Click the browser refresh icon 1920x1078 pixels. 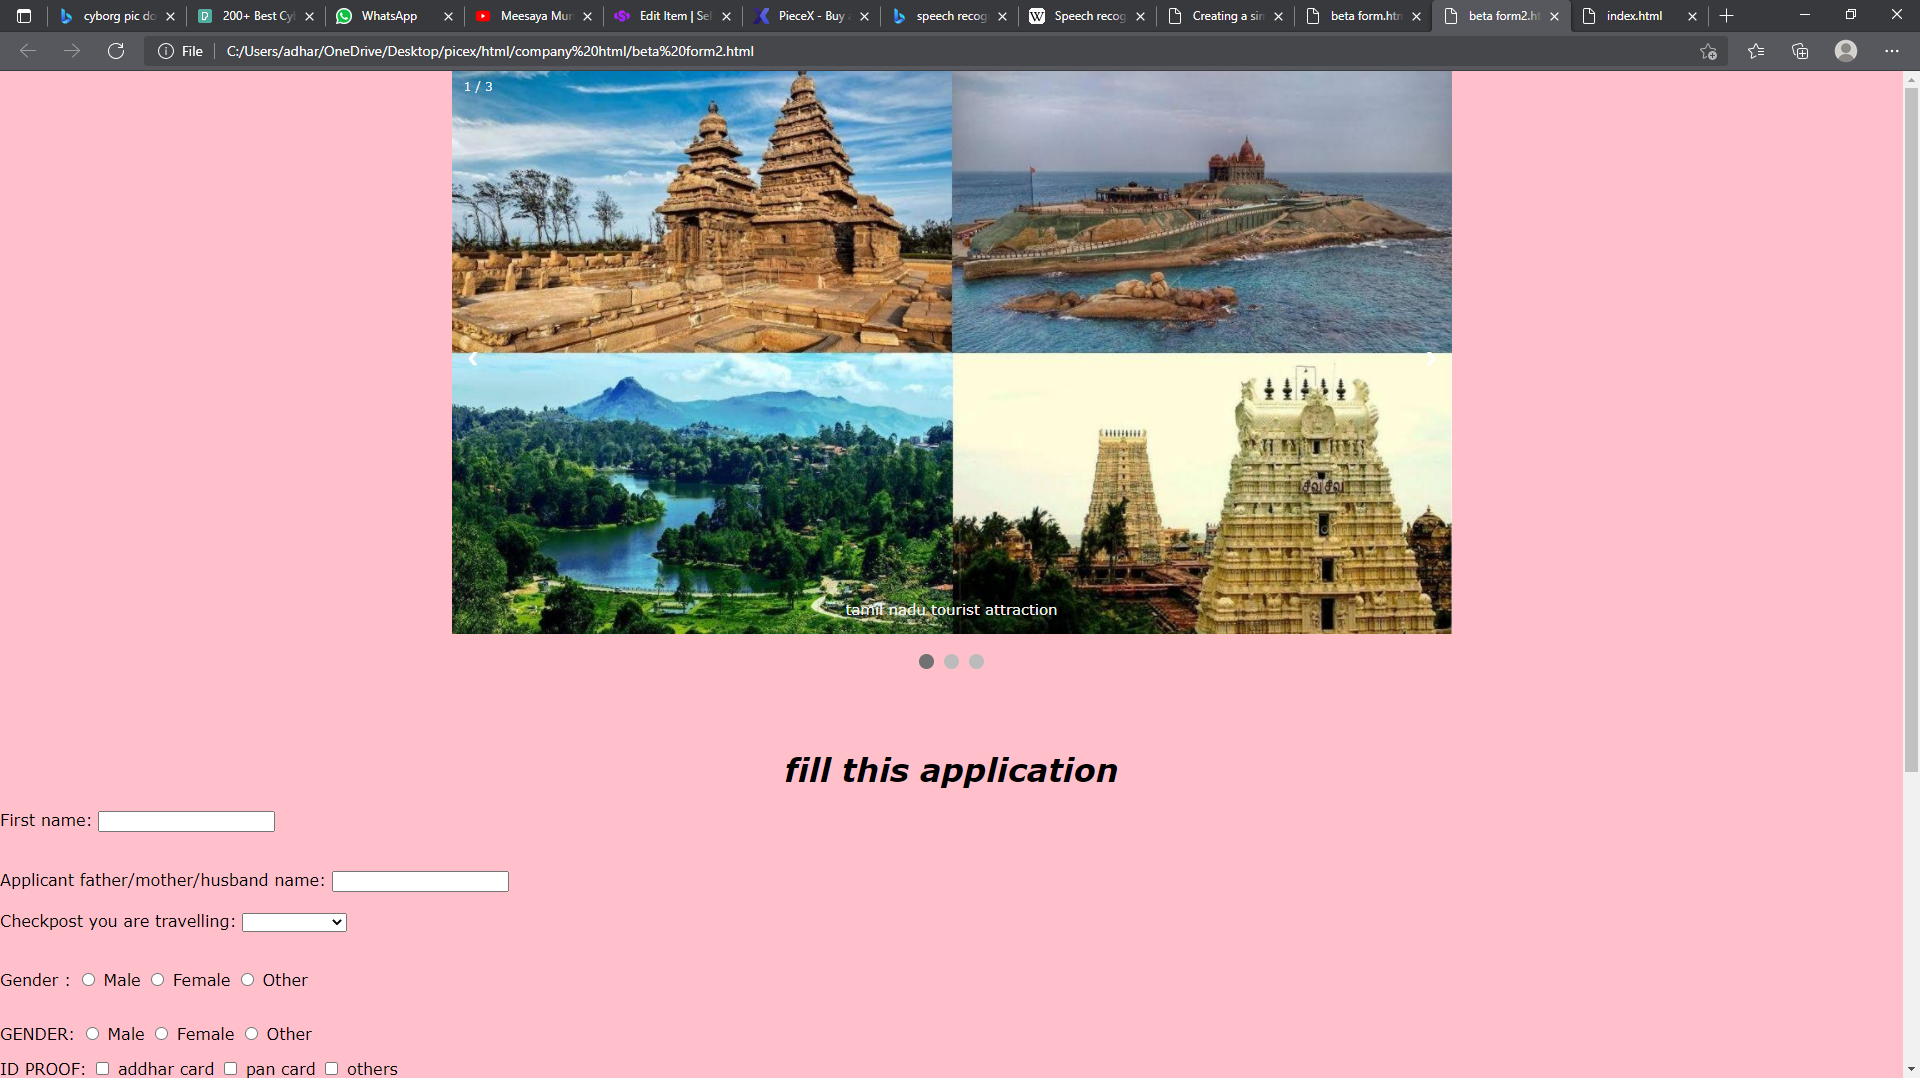click(x=116, y=51)
